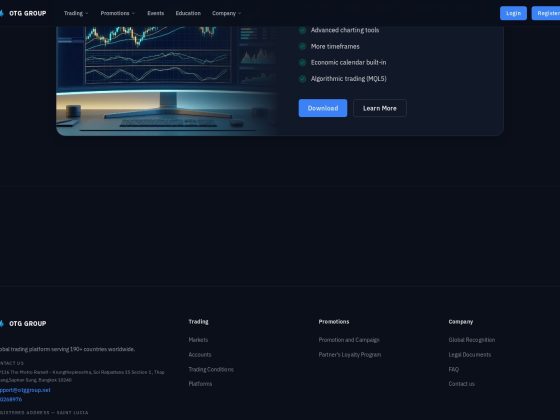Click the Promotions footer column heading

(x=334, y=322)
